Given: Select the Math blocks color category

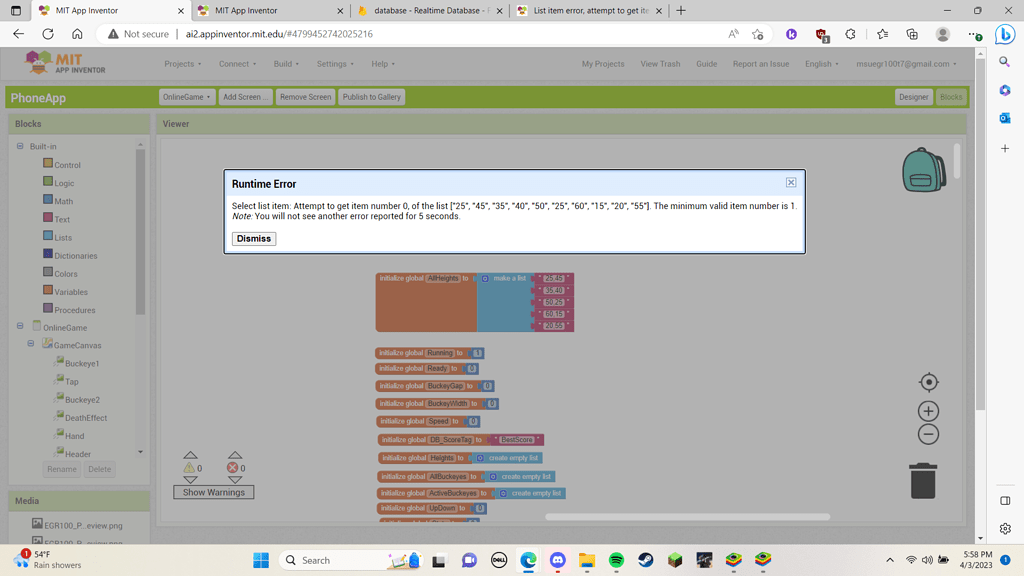Looking at the screenshot, I should pos(63,201).
